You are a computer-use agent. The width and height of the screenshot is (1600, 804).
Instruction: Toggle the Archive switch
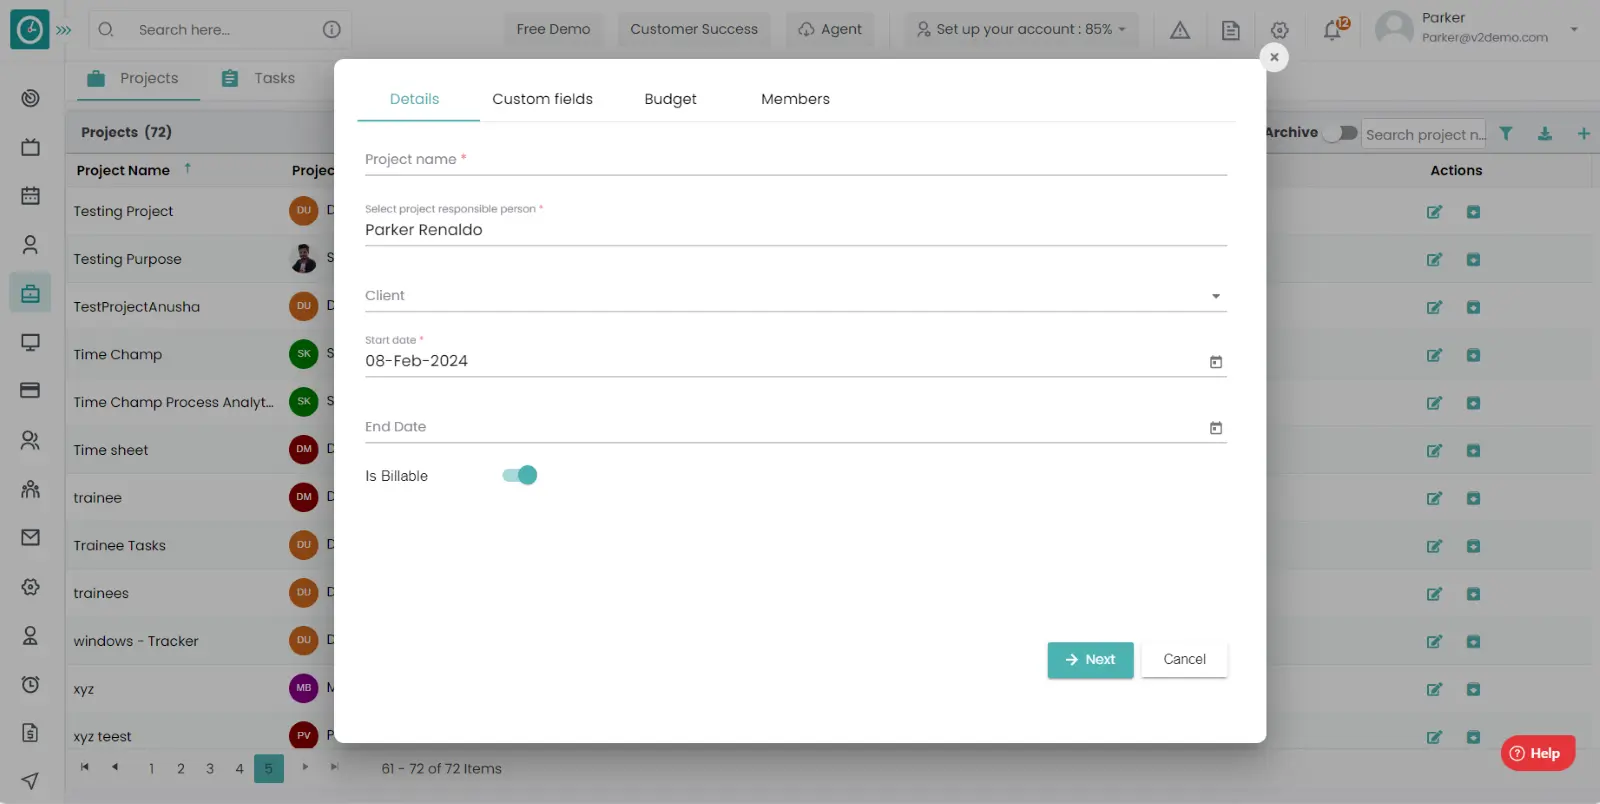click(1340, 133)
